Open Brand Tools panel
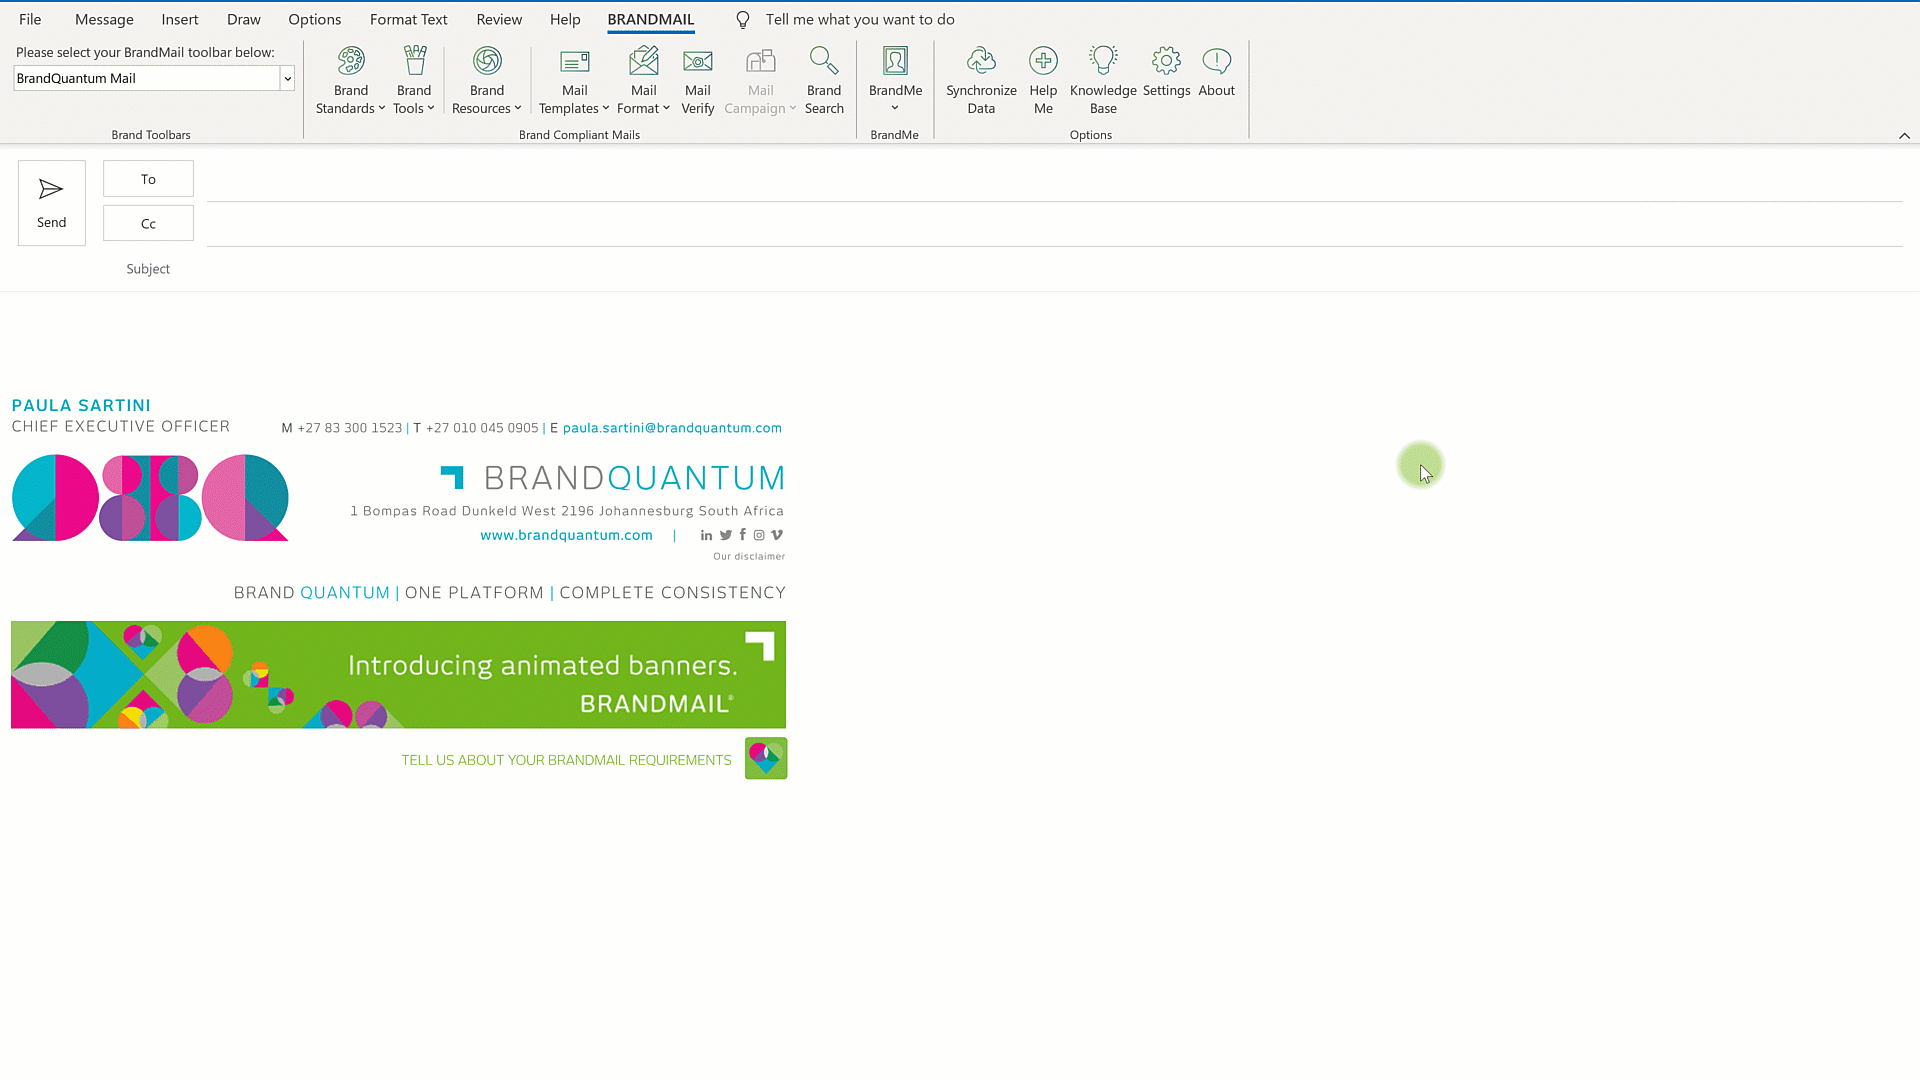Screen dimensions: 1920x1080 413,79
